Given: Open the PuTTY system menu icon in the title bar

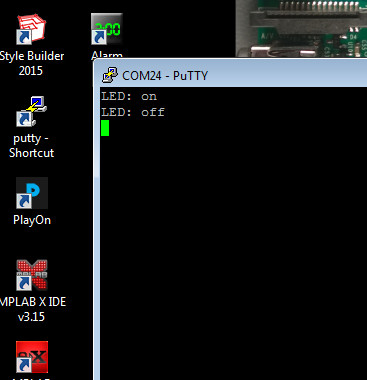Looking at the screenshot, I should click(110, 75).
